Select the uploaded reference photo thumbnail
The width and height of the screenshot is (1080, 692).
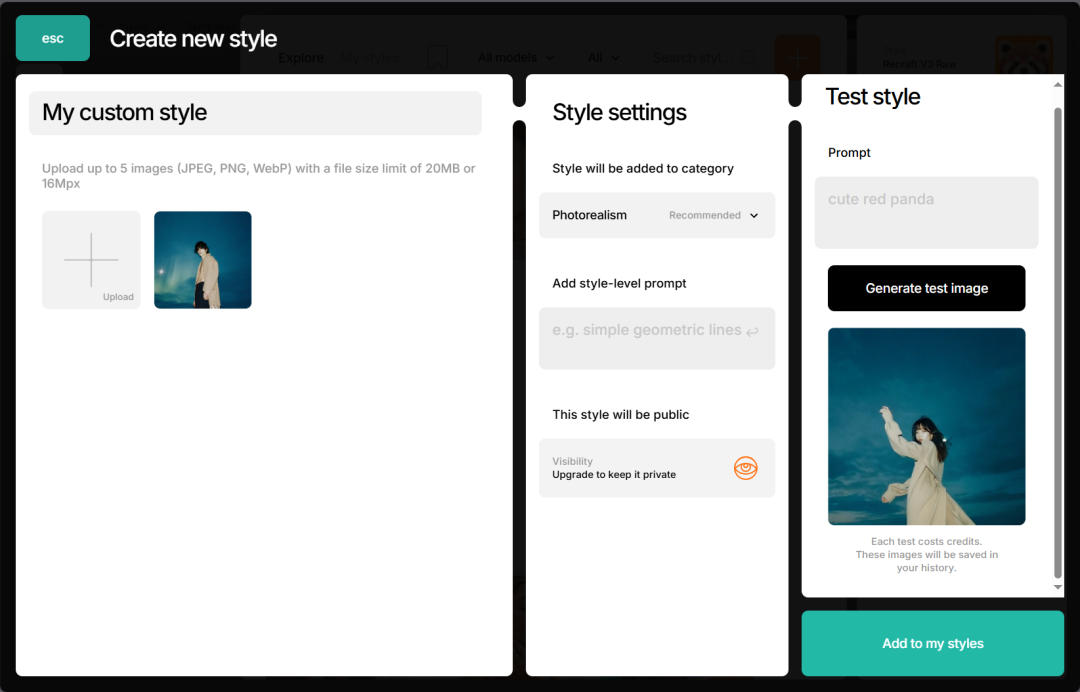pos(202,260)
